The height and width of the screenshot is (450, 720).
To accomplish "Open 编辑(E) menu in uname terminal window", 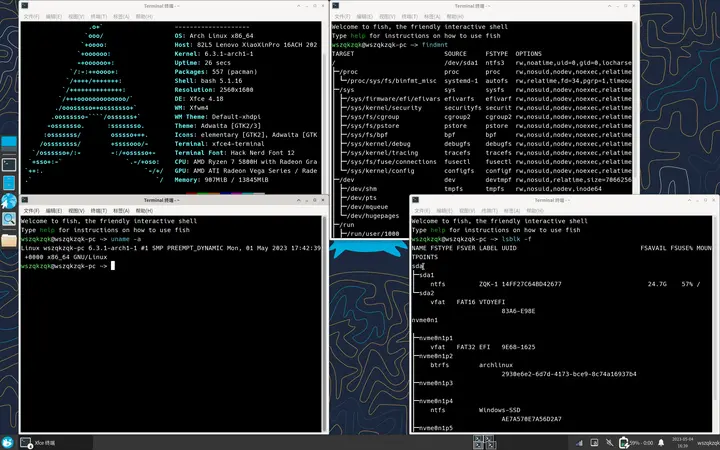I will [54, 211].
